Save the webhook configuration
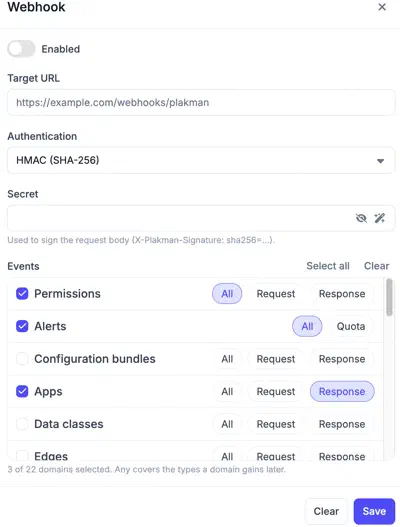 (374, 511)
